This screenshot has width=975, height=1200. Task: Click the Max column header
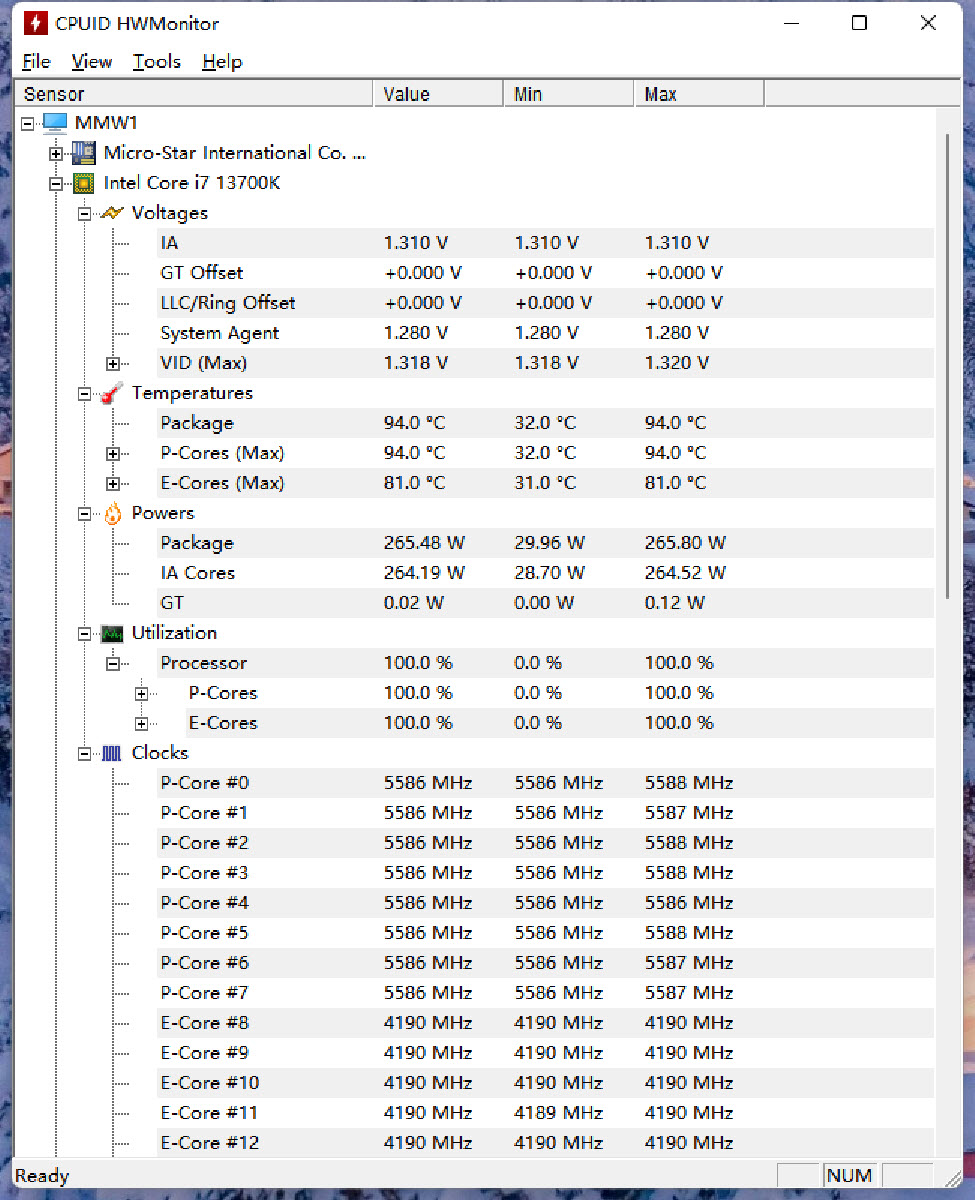point(699,94)
